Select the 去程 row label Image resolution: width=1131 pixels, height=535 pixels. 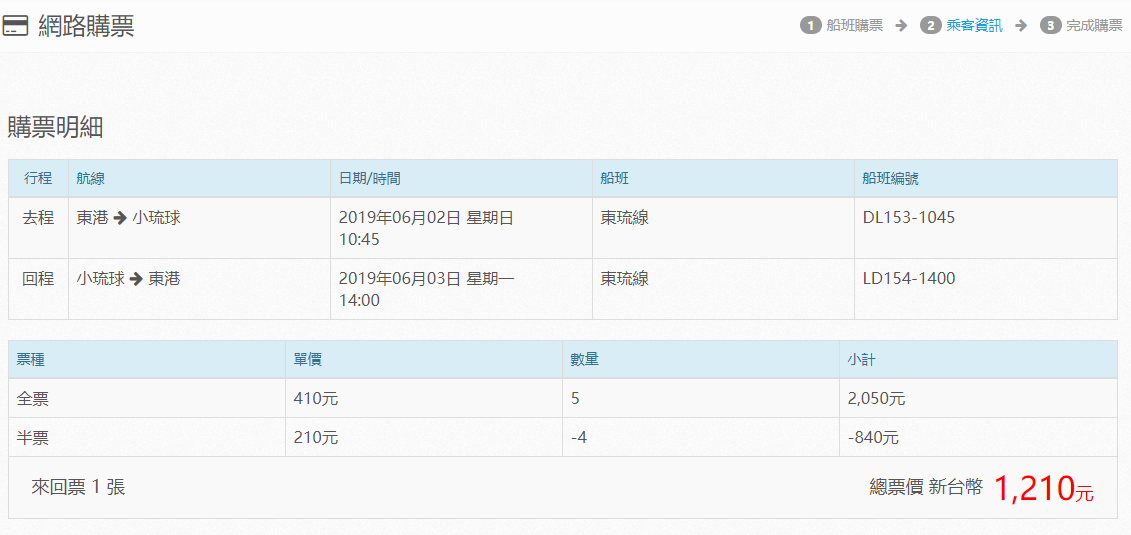click(x=38, y=218)
